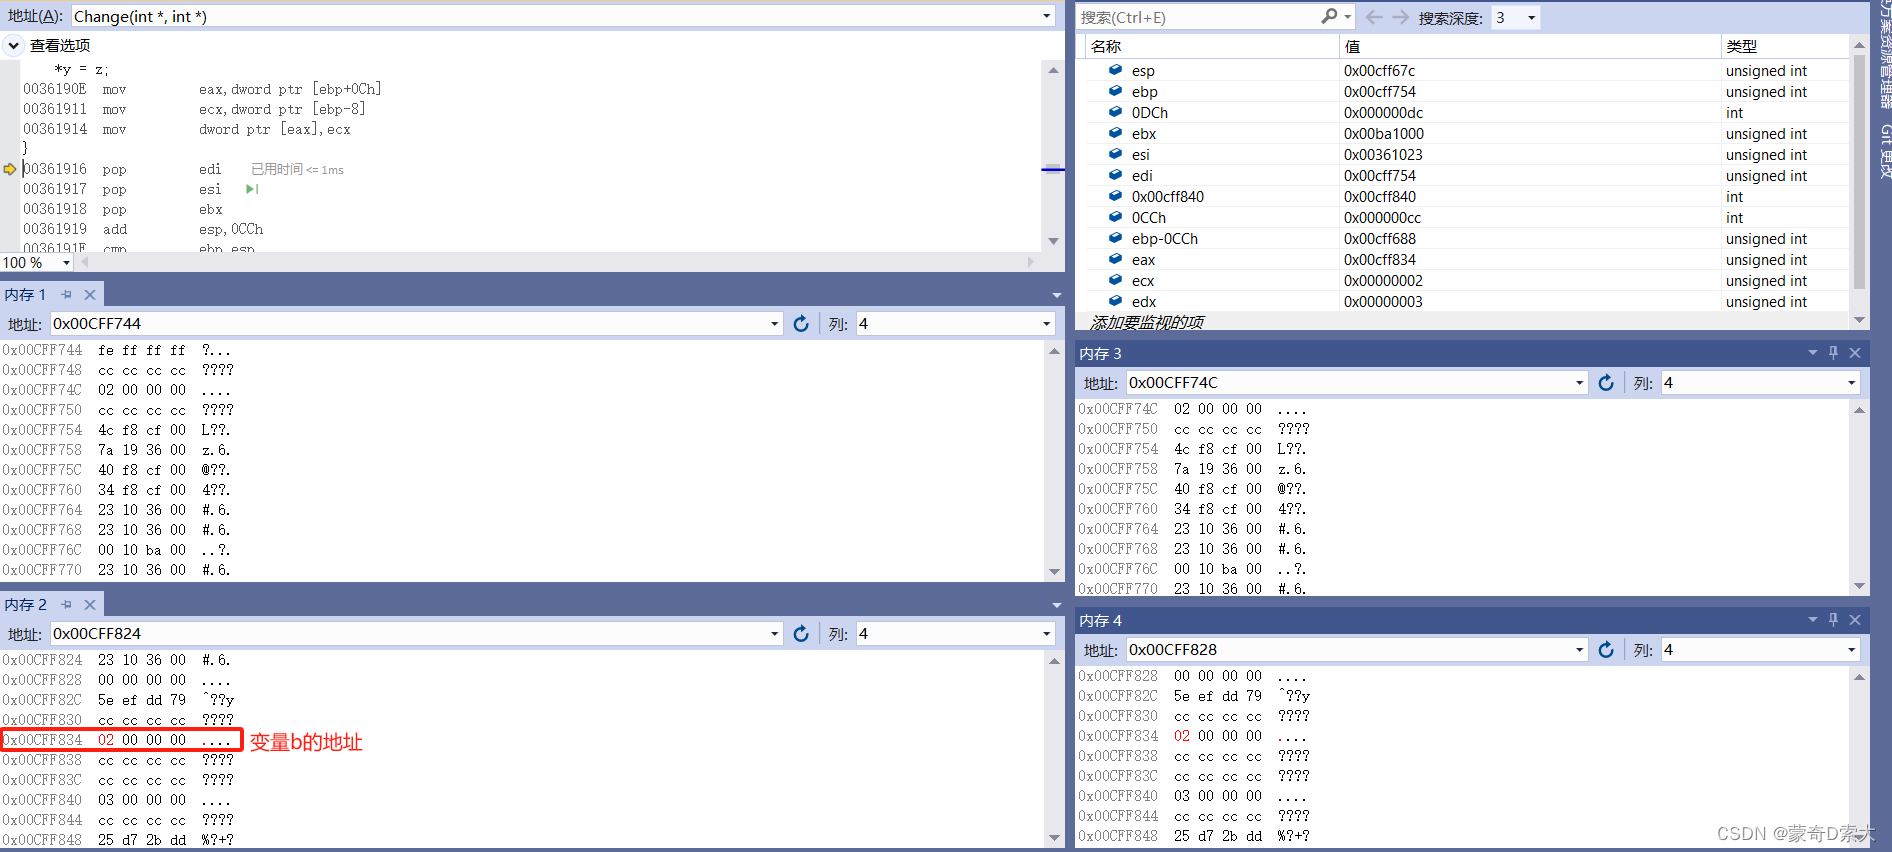The width and height of the screenshot is (1892, 852).
Task: Open the 搜索深度 depth dropdown
Action: (x=1531, y=18)
